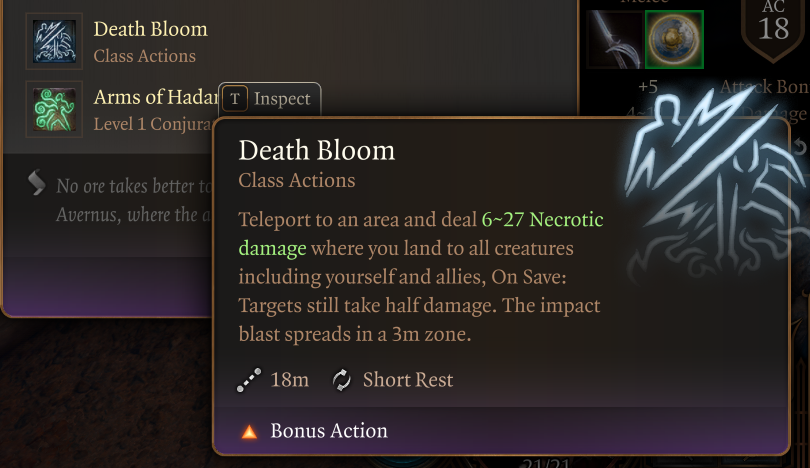Screen dimensions: 810x468
Task: Click the orange Bonus Action triangle icon
Action: tap(249, 432)
